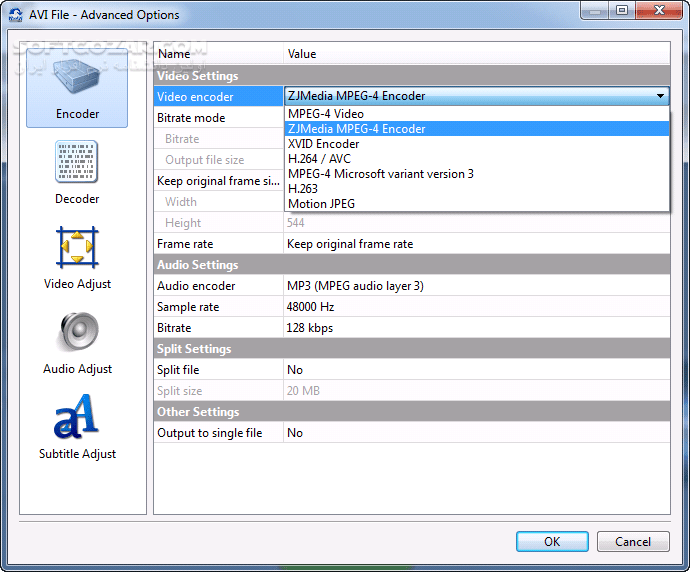
Task: Click the Audio Settings section header
Action: tap(412, 265)
